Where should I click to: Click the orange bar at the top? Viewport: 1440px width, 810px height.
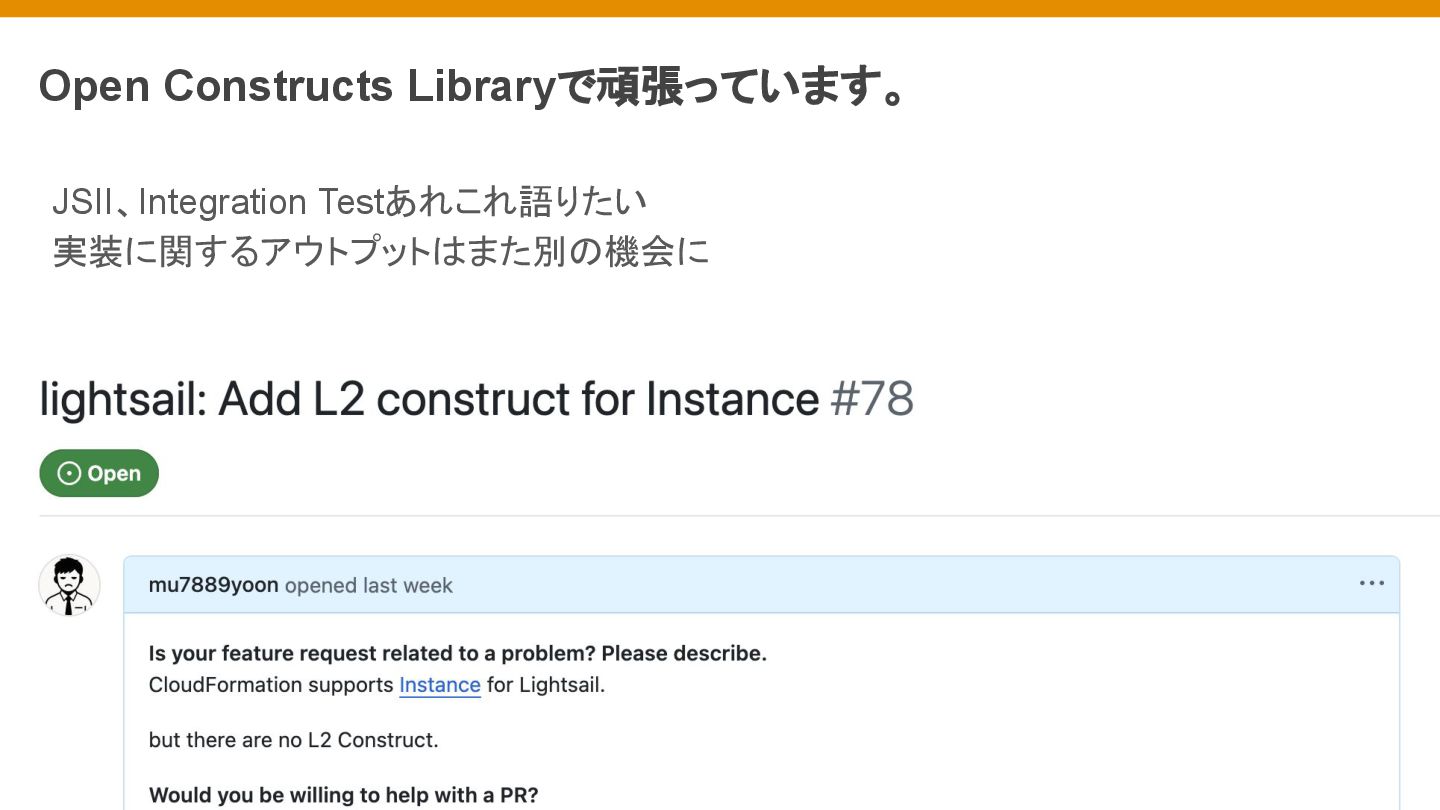tap(720, 8)
